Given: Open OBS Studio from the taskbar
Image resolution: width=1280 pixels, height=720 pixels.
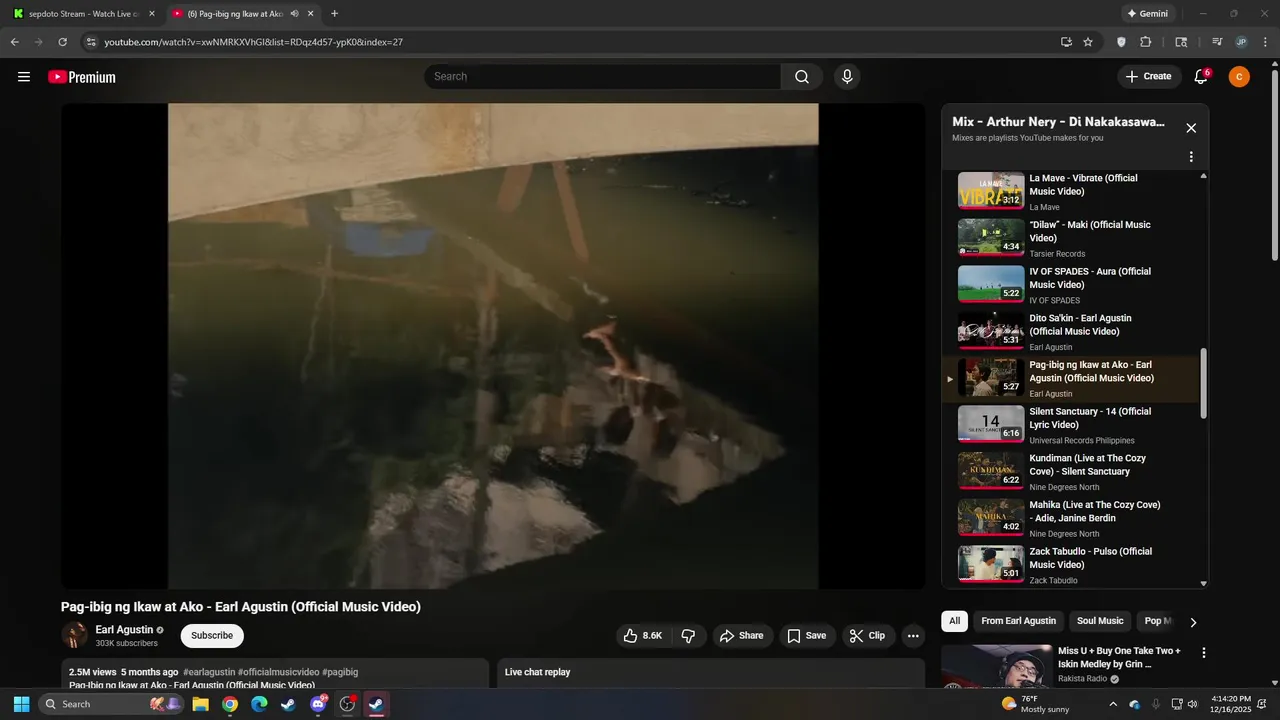Looking at the screenshot, I should (x=347, y=704).
